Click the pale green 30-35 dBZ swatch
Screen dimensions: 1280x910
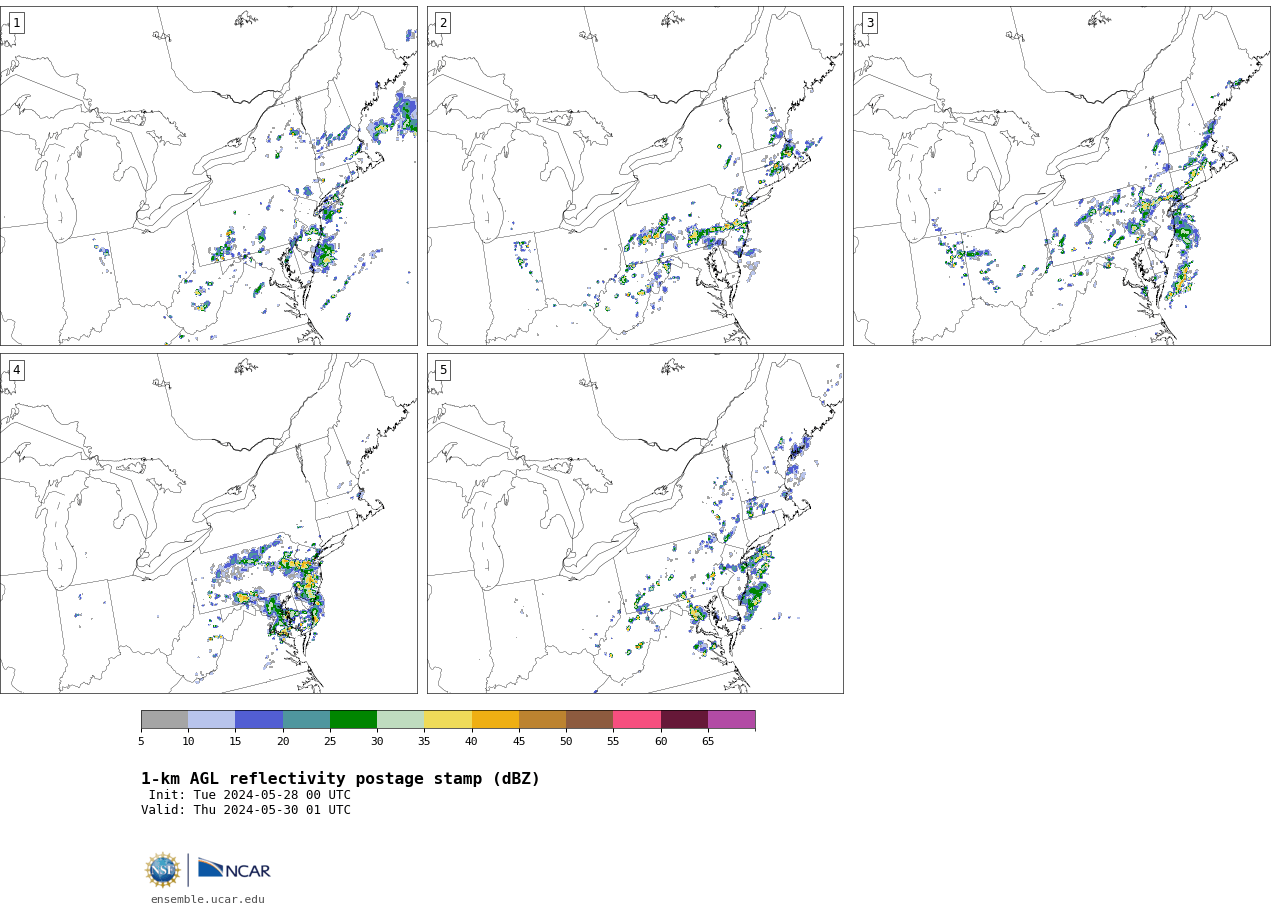400,720
